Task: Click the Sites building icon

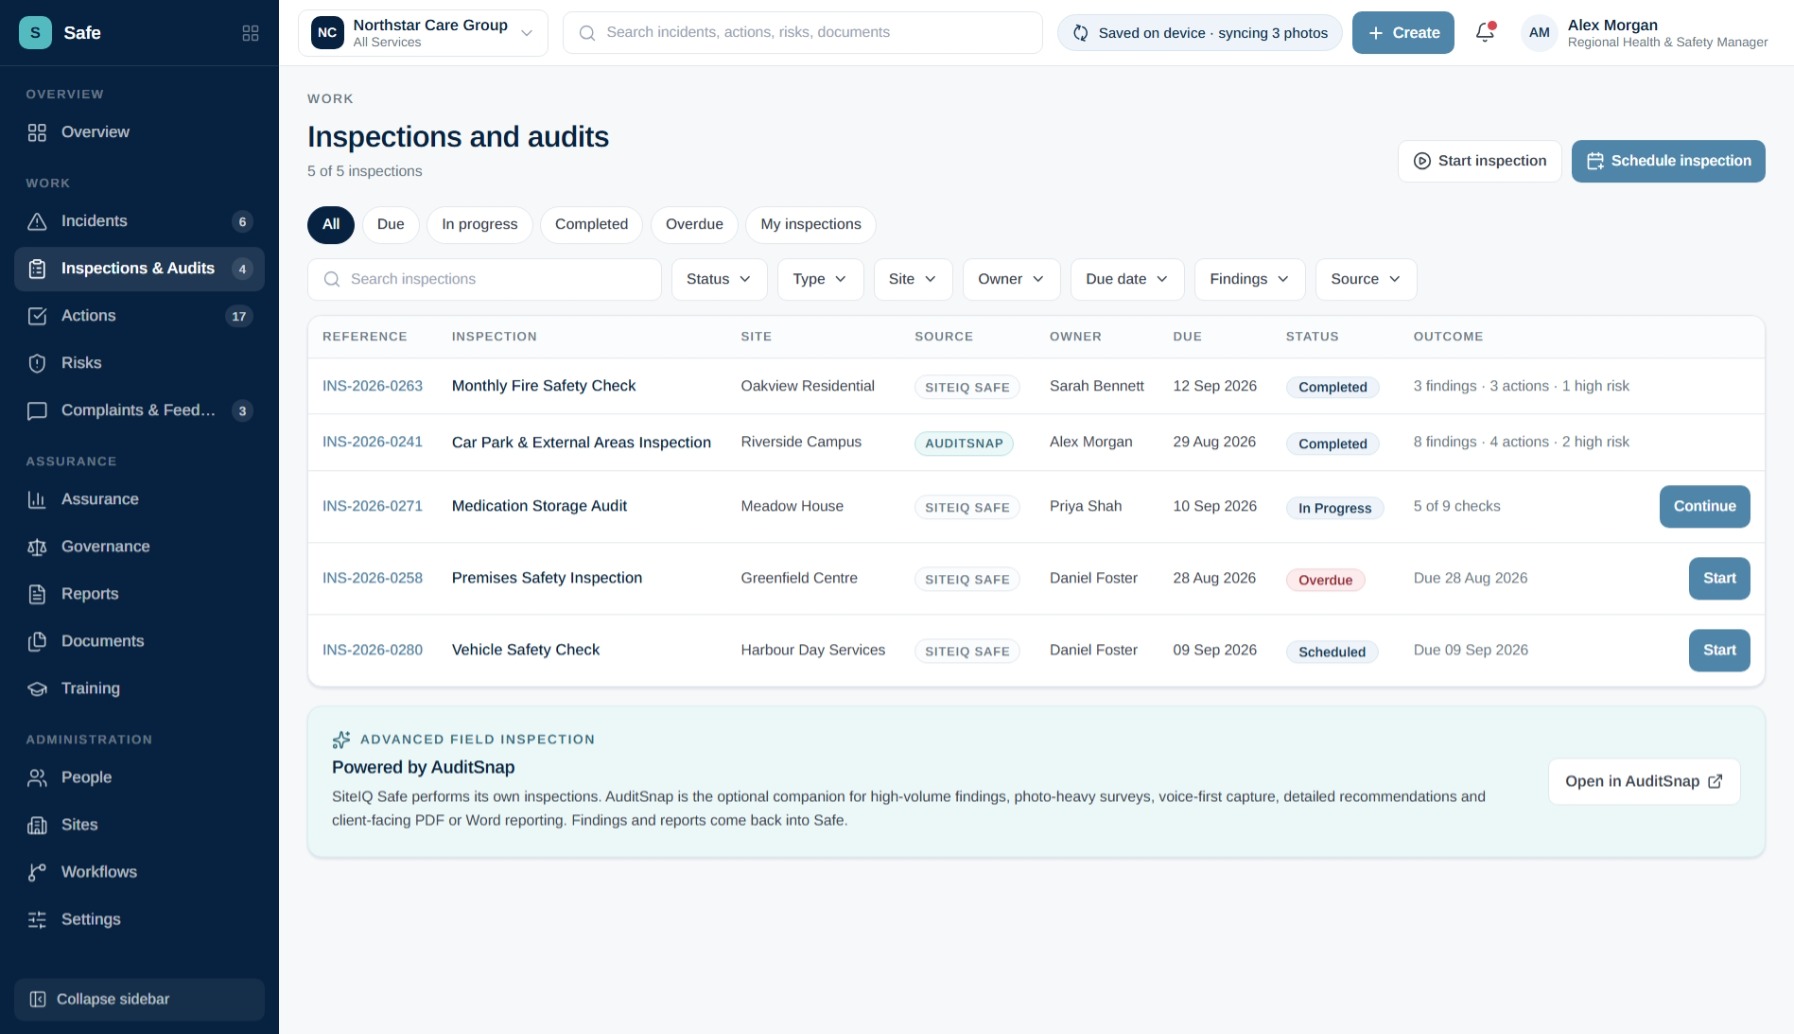Action: pos(37,825)
